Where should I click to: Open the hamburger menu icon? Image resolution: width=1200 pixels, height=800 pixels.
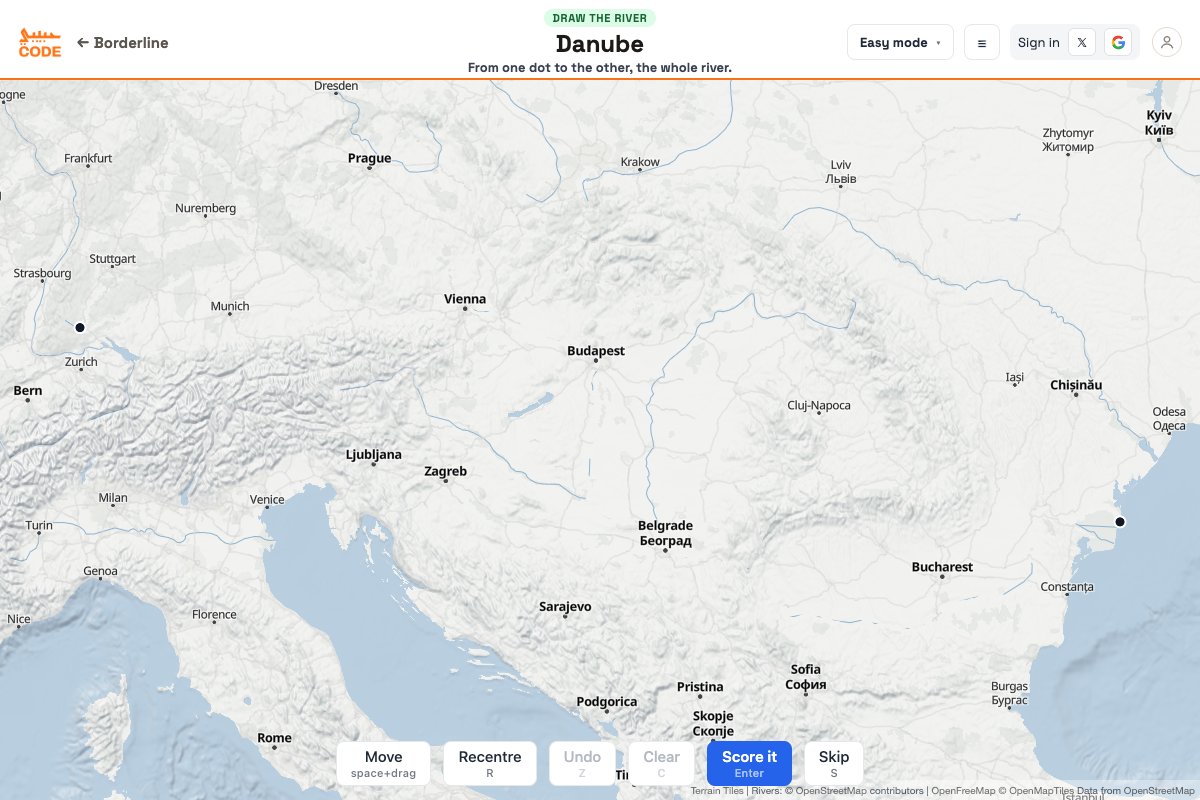coord(982,43)
